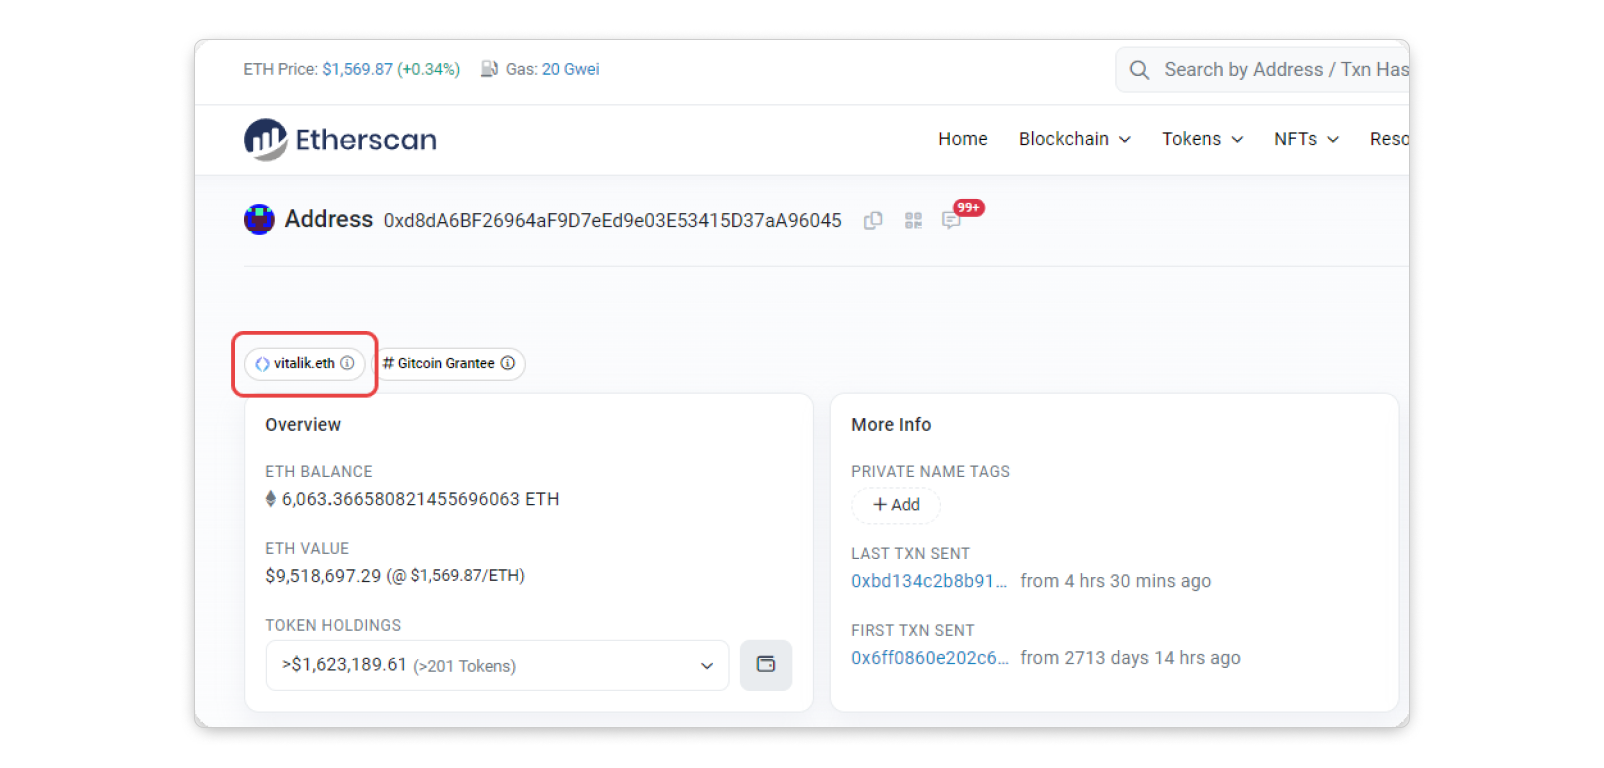Open the comments icon with 99+ badge
Image resolution: width=1604 pixels, height=768 pixels.
point(951,221)
